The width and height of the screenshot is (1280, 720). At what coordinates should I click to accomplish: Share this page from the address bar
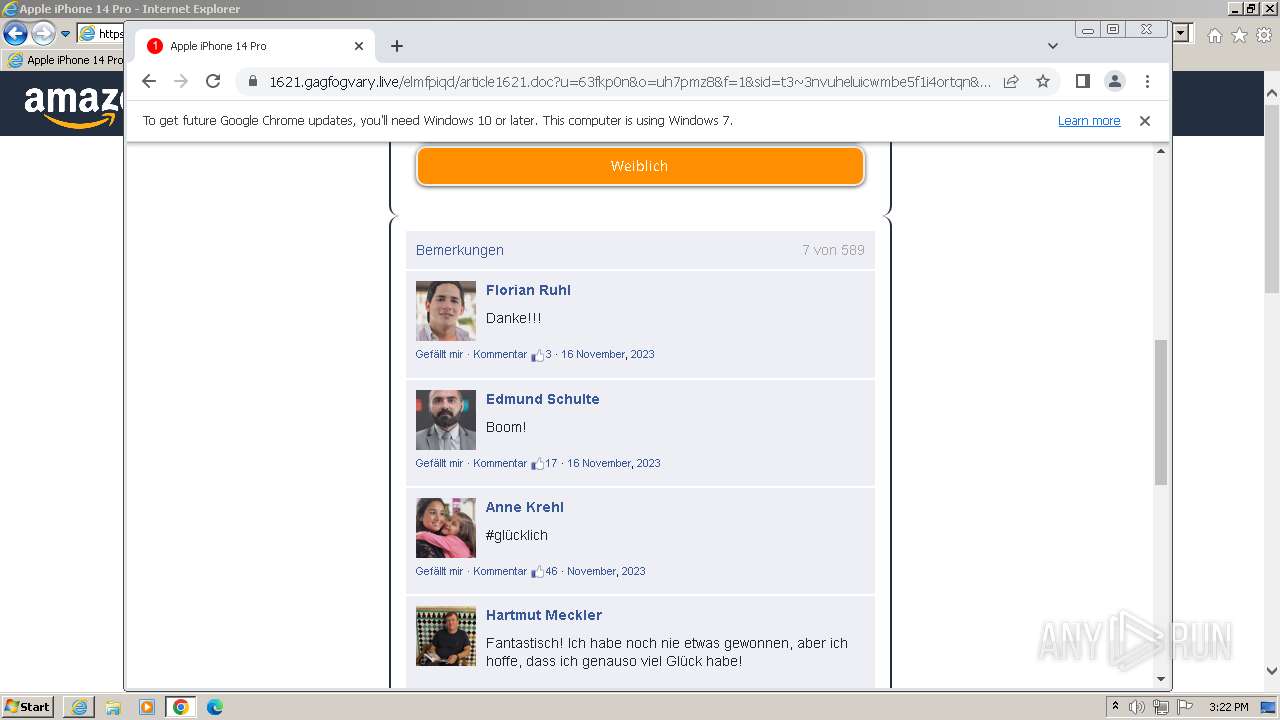[1011, 82]
